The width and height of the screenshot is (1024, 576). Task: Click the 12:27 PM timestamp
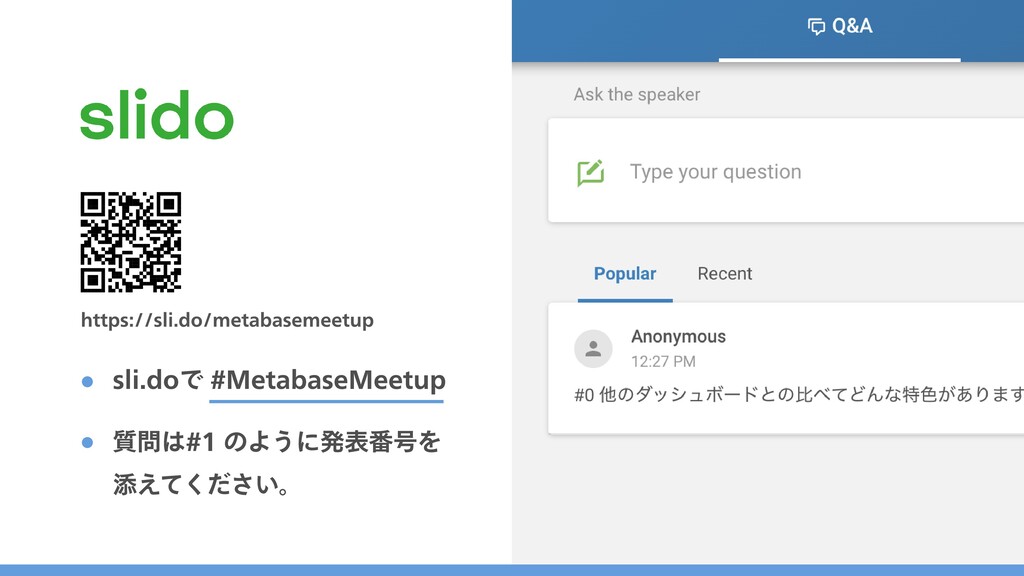click(x=664, y=361)
